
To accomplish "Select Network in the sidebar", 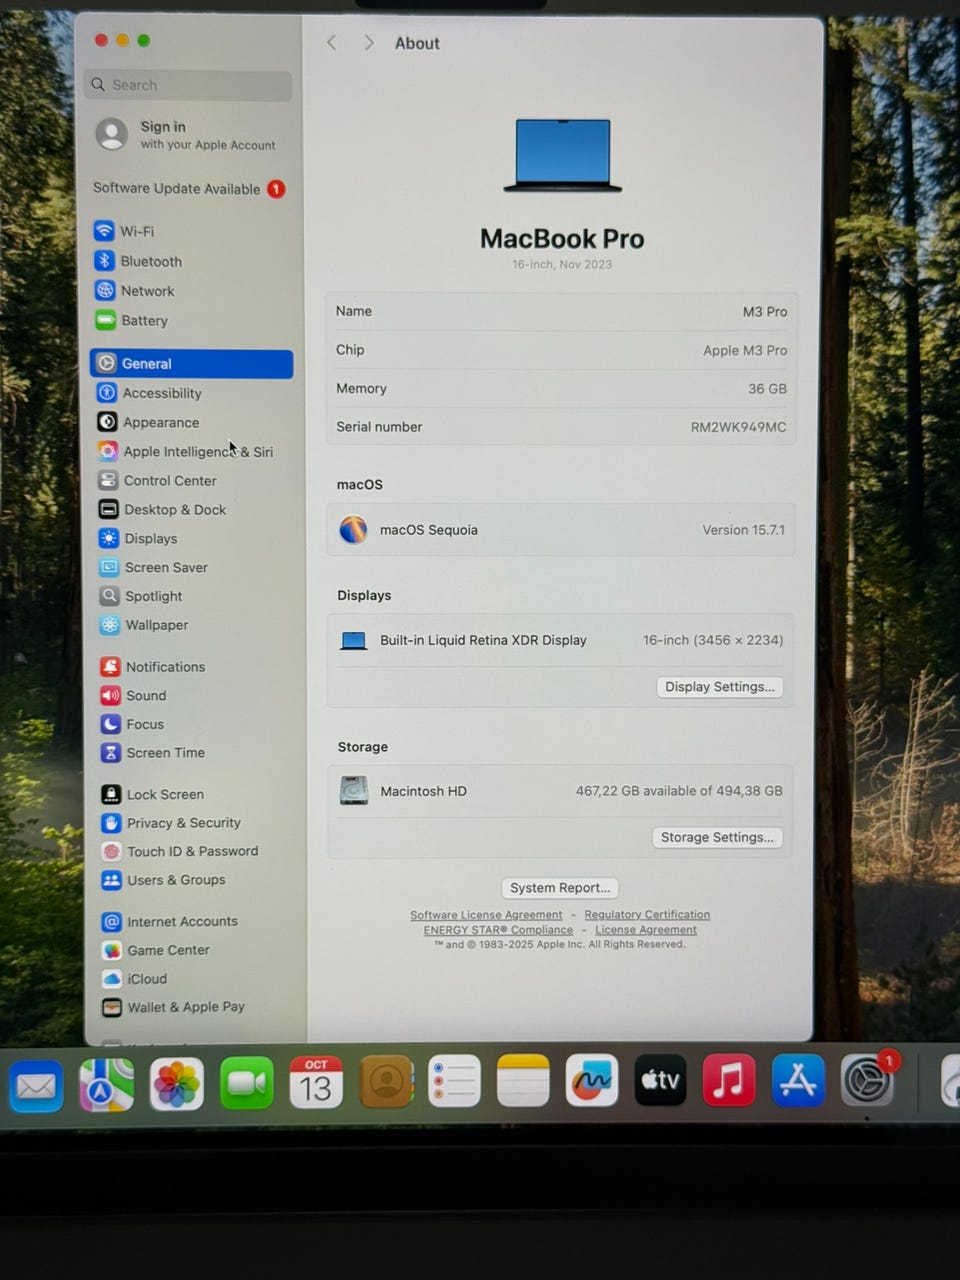I will [x=135, y=291].
